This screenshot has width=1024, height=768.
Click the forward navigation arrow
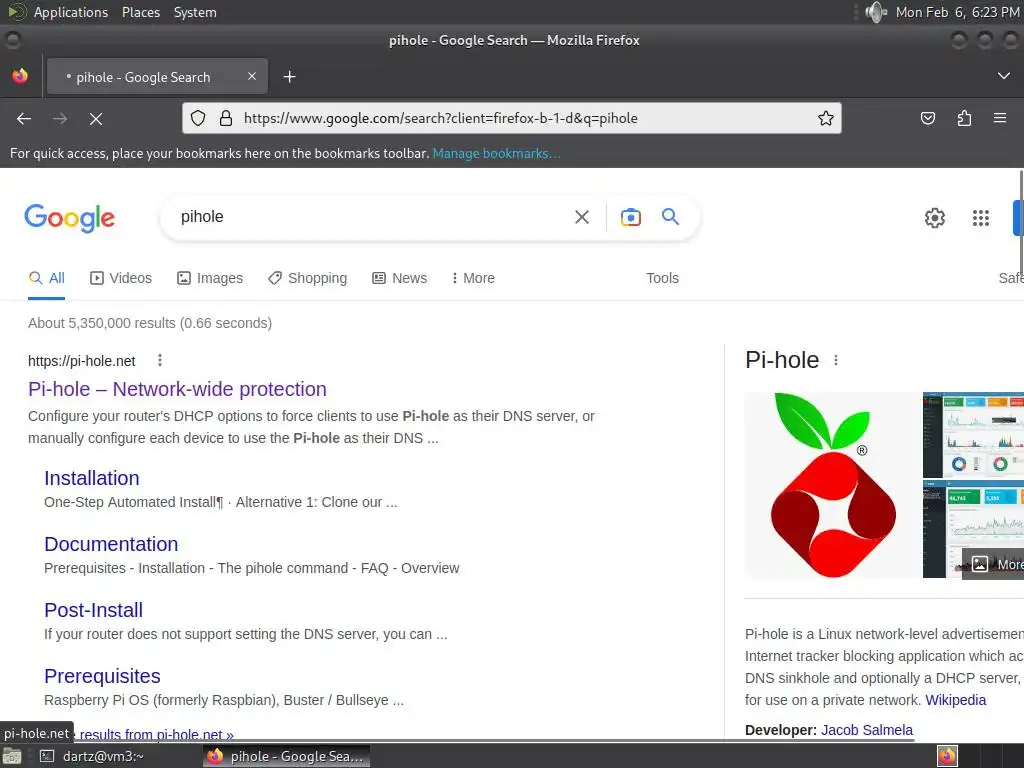click(59, 118)
